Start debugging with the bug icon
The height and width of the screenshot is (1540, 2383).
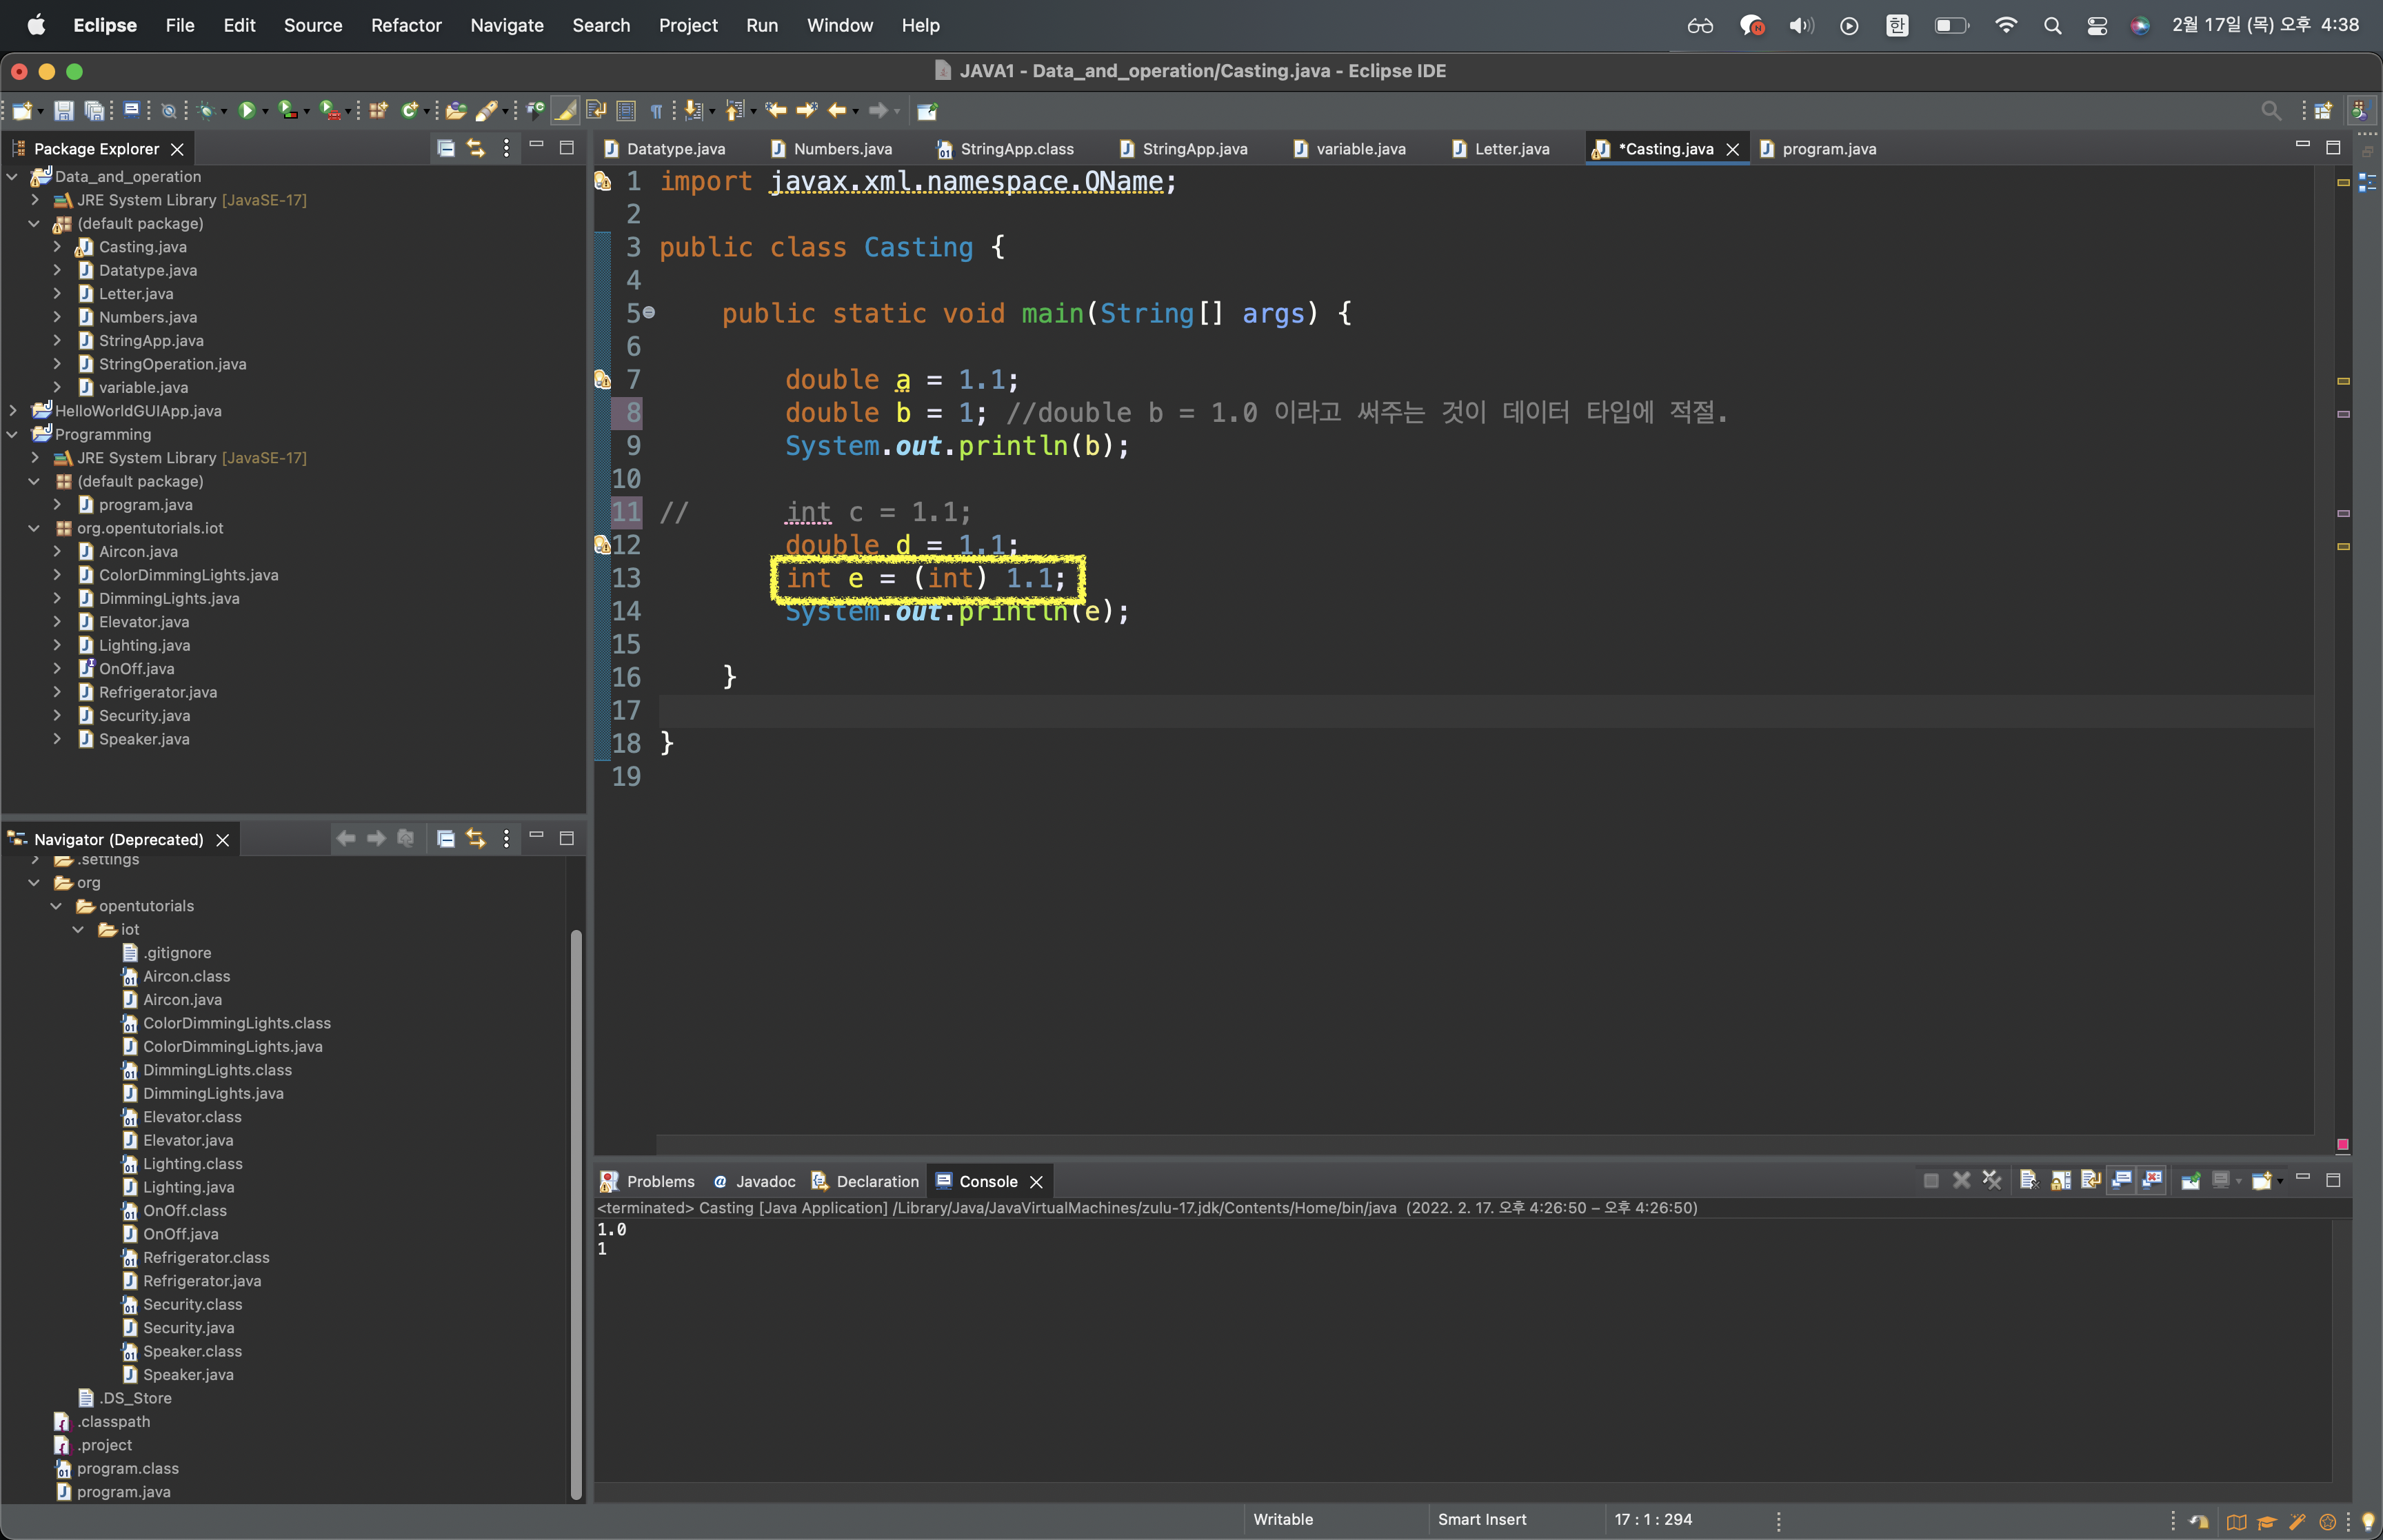[206, 111]
